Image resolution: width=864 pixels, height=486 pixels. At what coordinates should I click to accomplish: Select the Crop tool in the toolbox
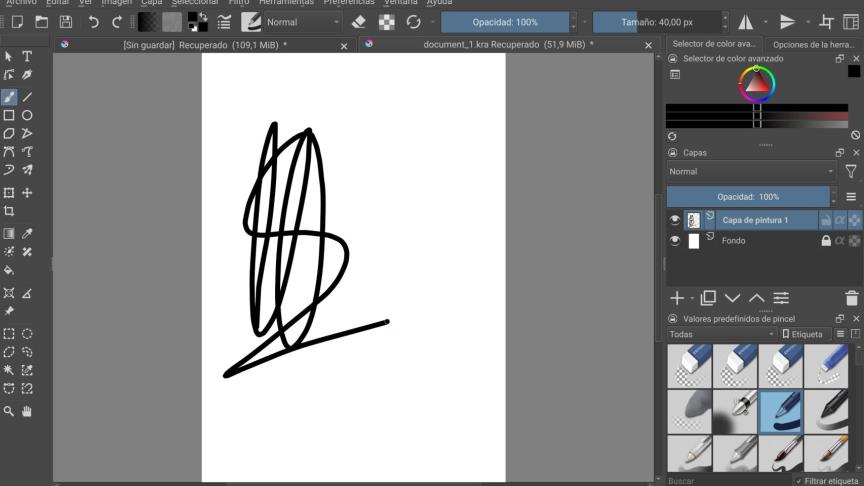click(x=9, y=211)
